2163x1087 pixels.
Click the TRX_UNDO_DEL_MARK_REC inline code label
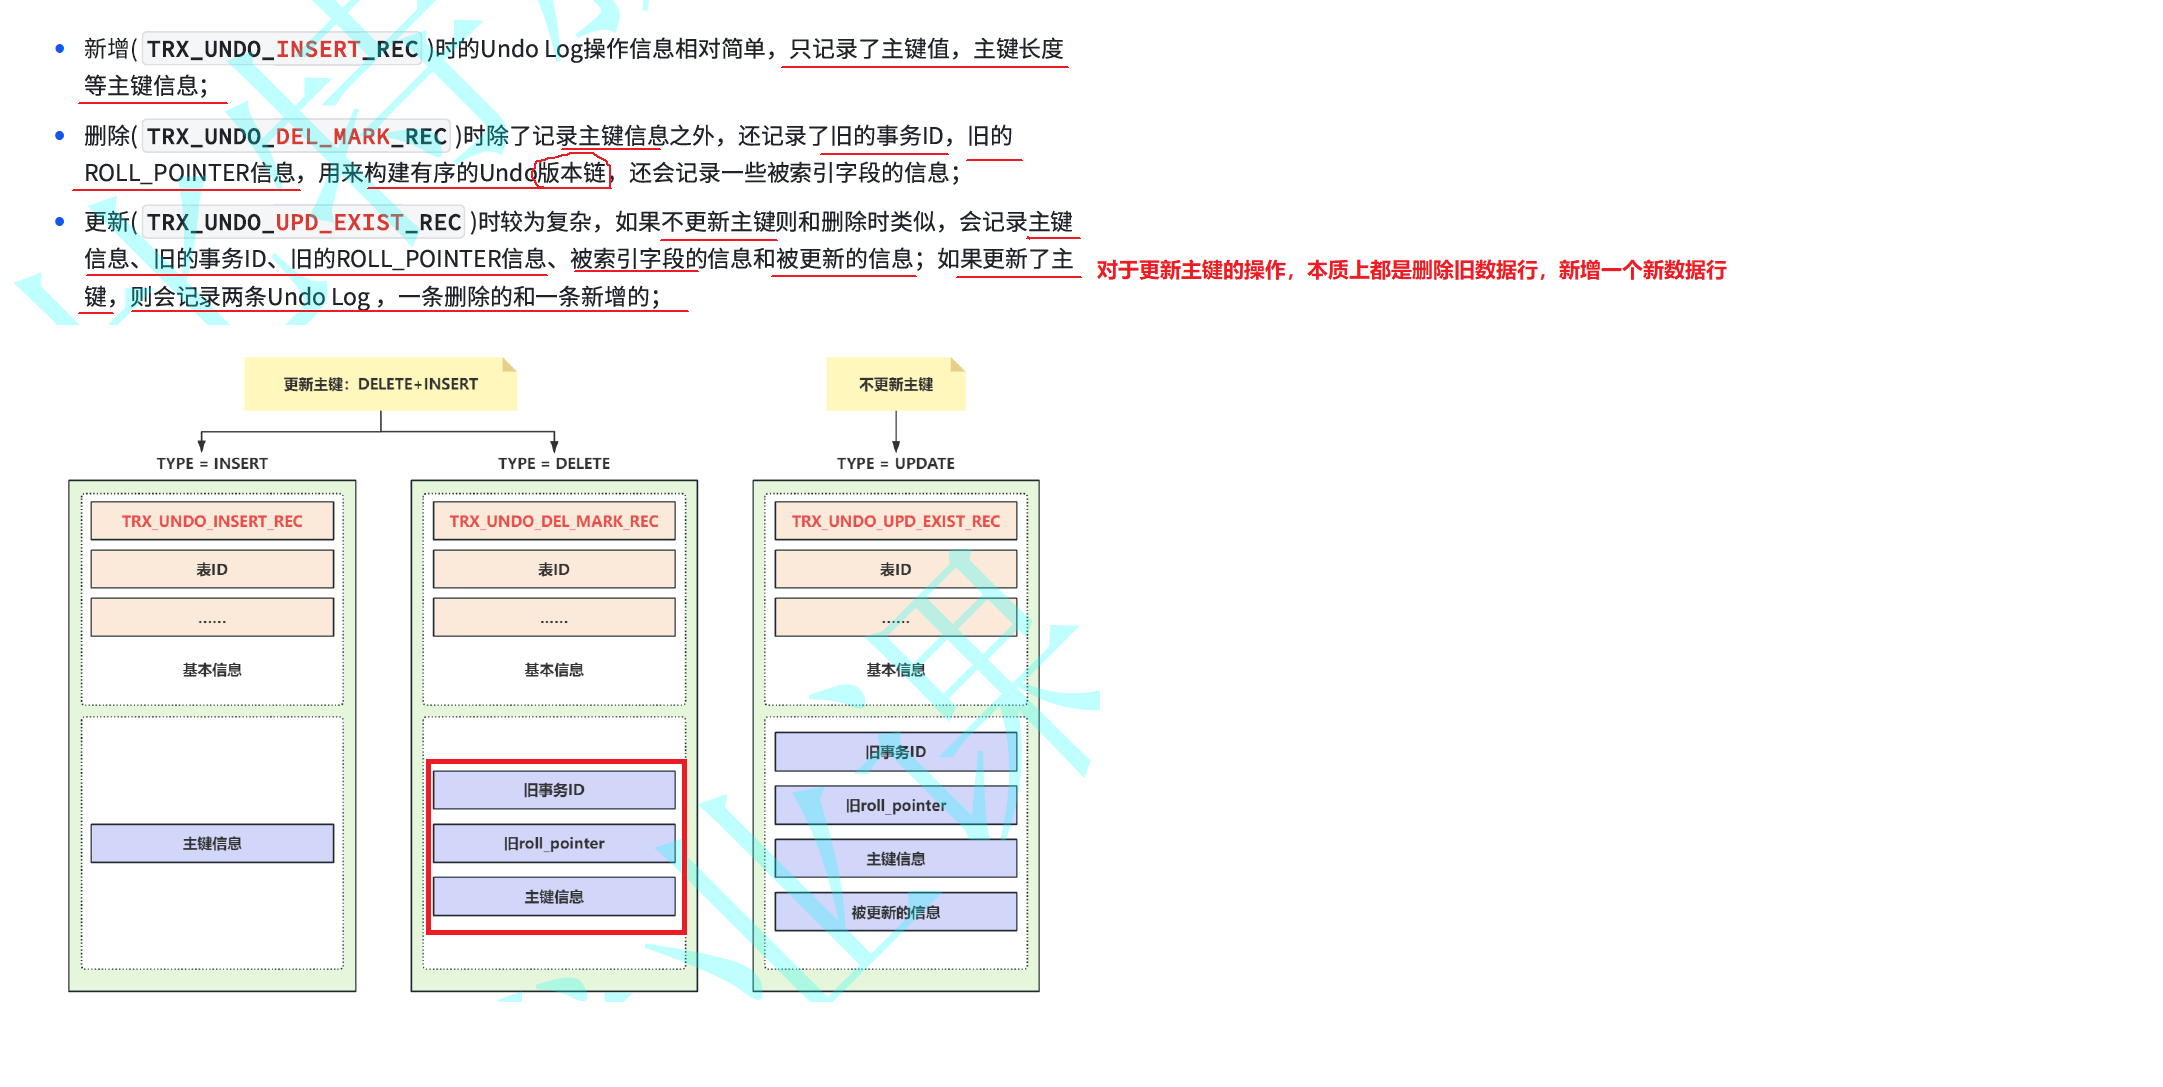(x=296, y=136)
